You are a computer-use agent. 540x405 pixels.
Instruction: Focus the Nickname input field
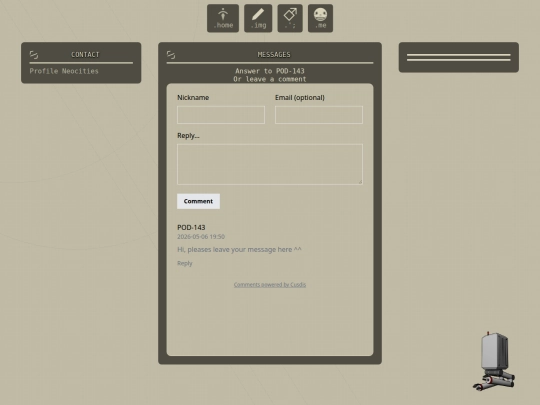221,115
